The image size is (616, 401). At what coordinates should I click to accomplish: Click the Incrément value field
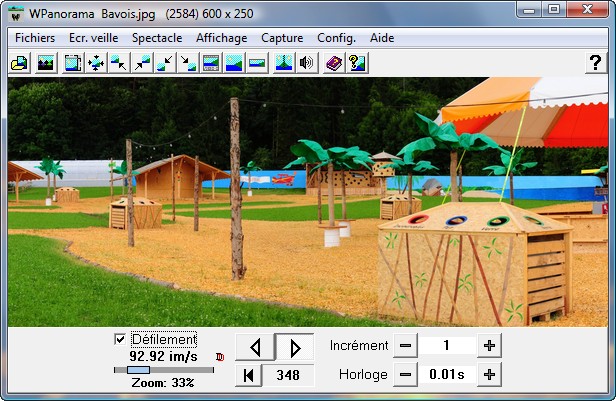(447, 346)
